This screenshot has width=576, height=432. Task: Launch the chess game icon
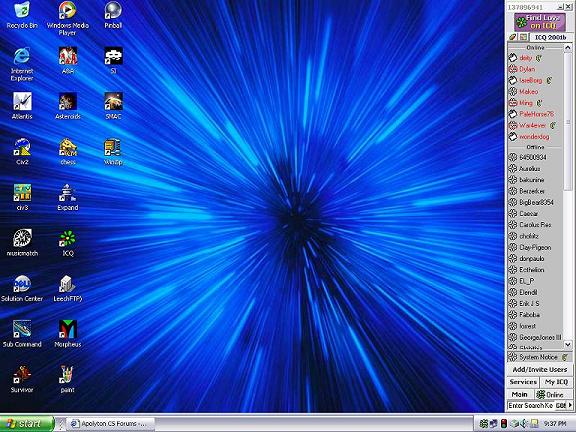[68, 152]
